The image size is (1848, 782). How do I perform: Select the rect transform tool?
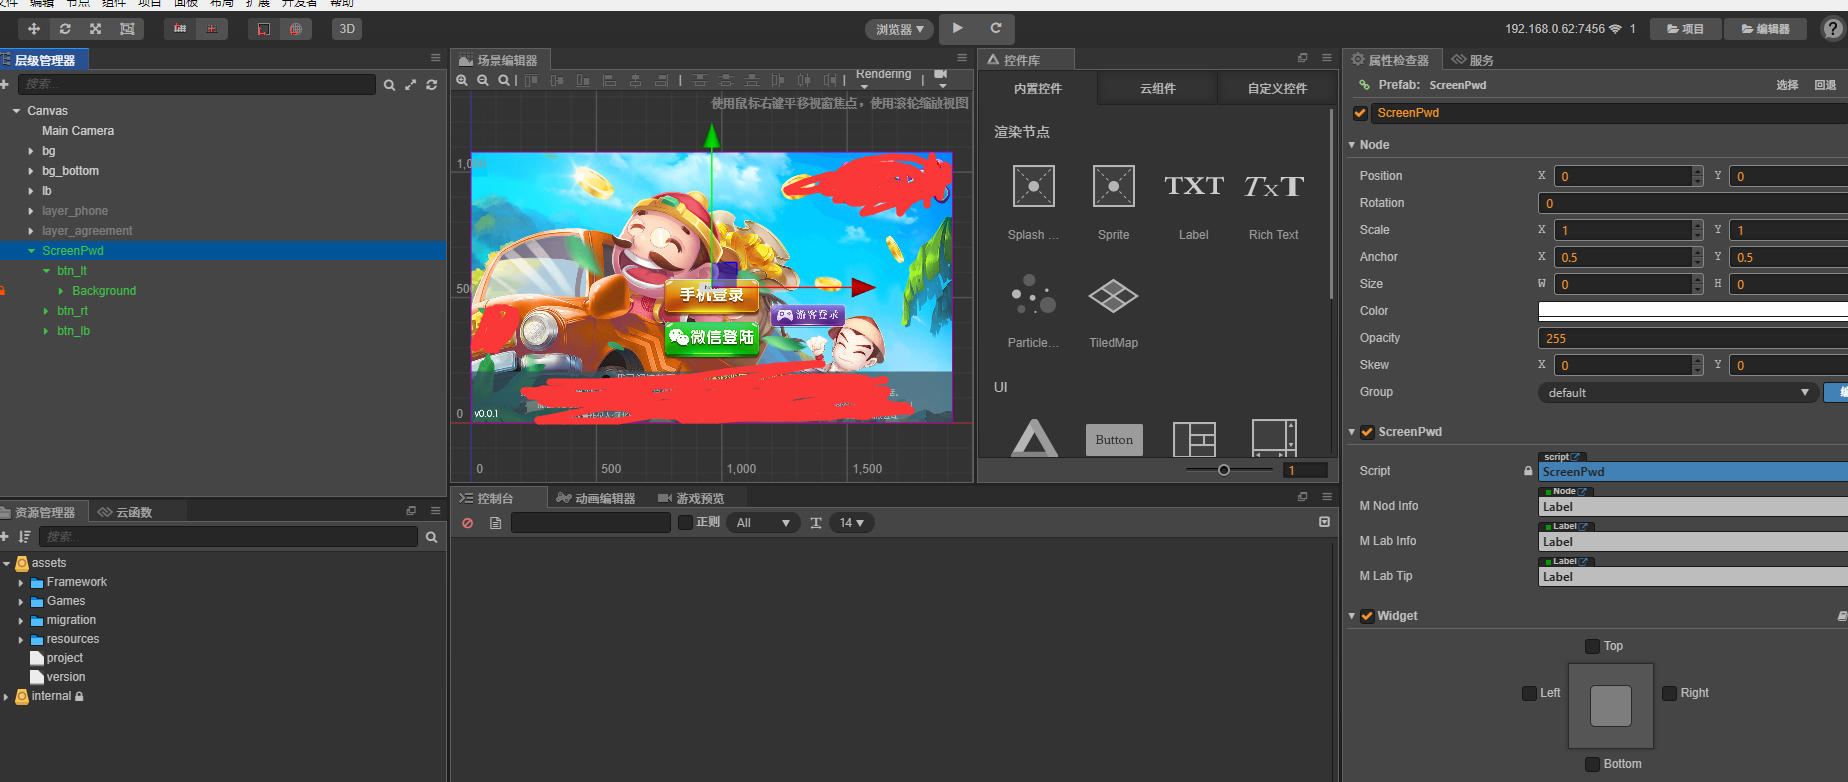pos(127,29)
